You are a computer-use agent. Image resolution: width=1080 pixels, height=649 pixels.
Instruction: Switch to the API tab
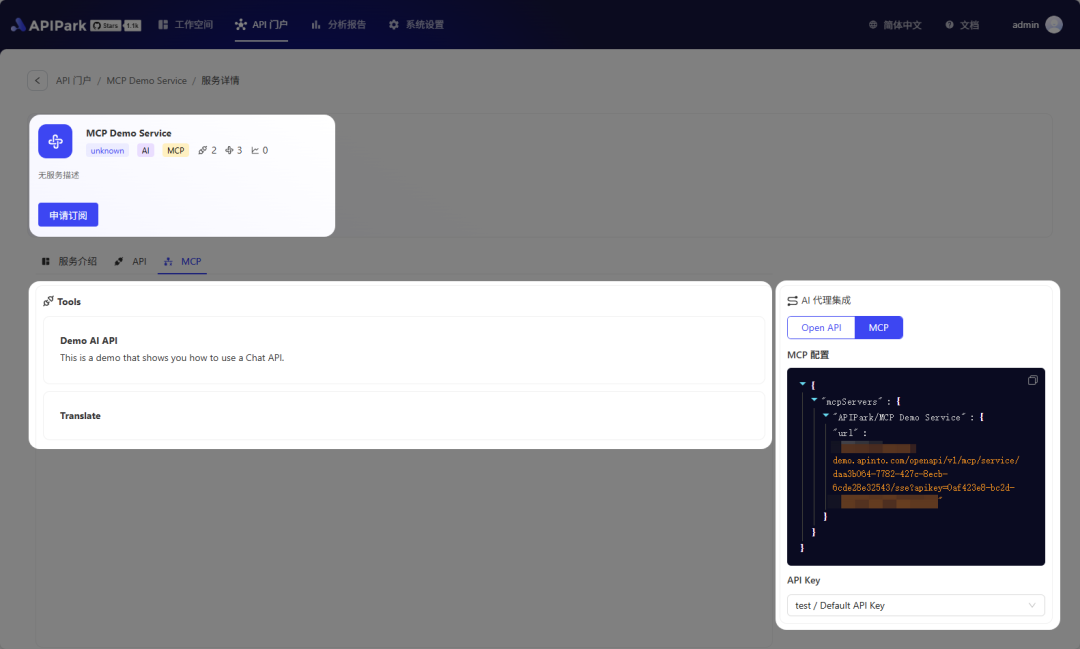(x=130, y=262)
